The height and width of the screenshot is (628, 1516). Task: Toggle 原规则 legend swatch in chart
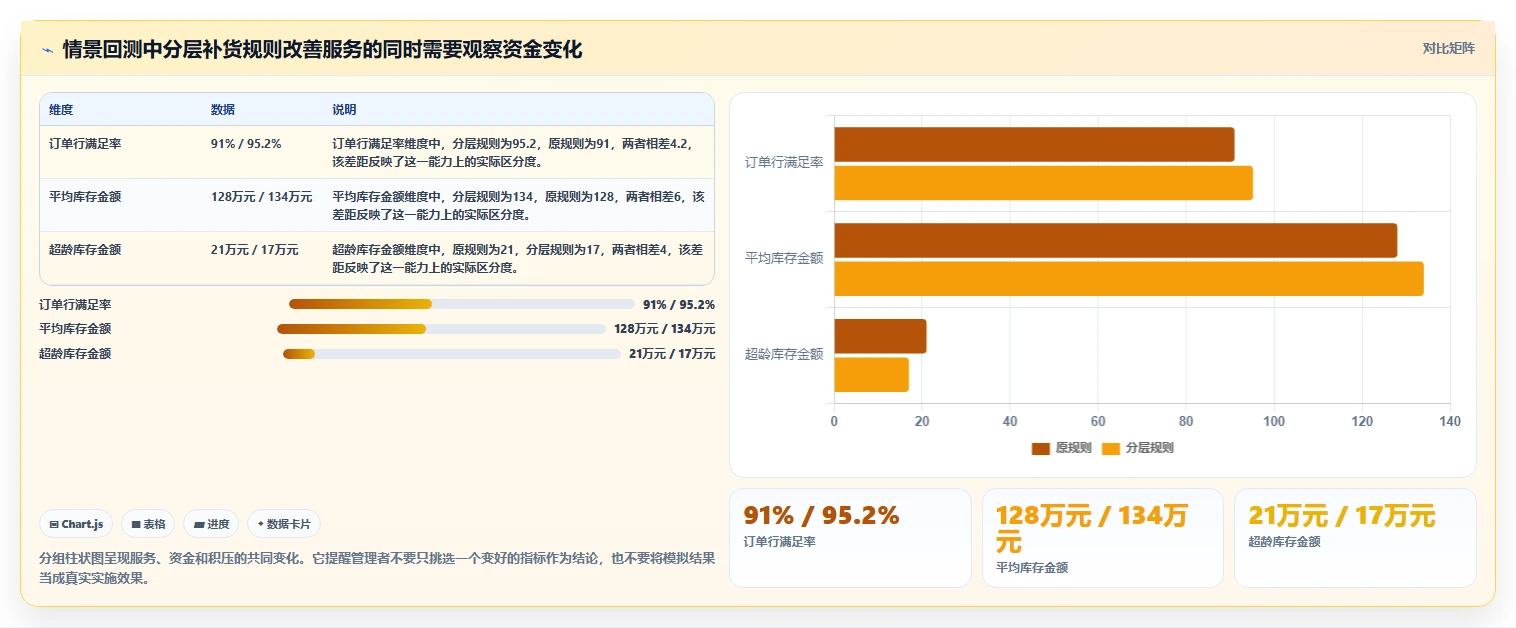(x=1041, y=448)
